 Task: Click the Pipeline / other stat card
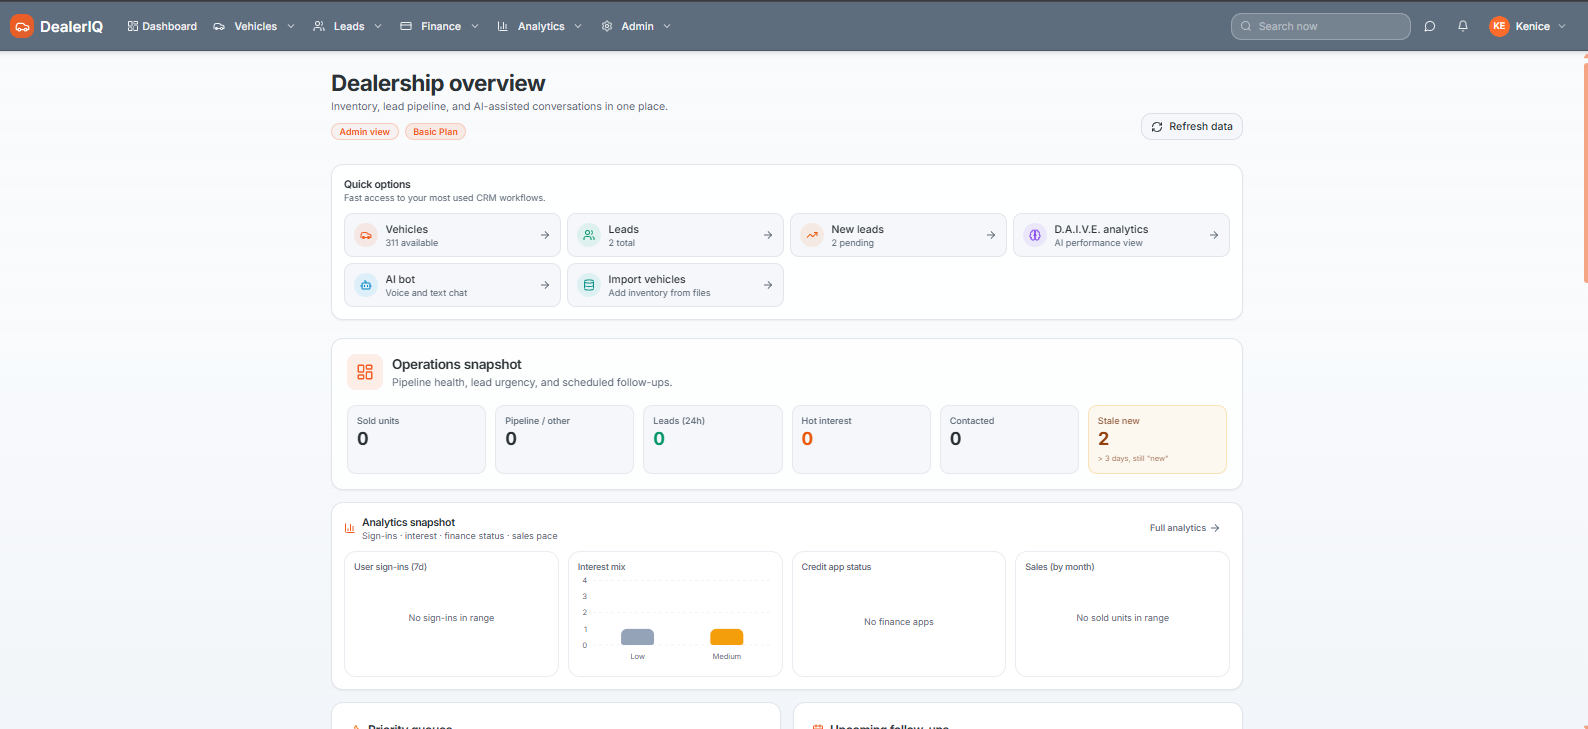[x=564, y=439]
